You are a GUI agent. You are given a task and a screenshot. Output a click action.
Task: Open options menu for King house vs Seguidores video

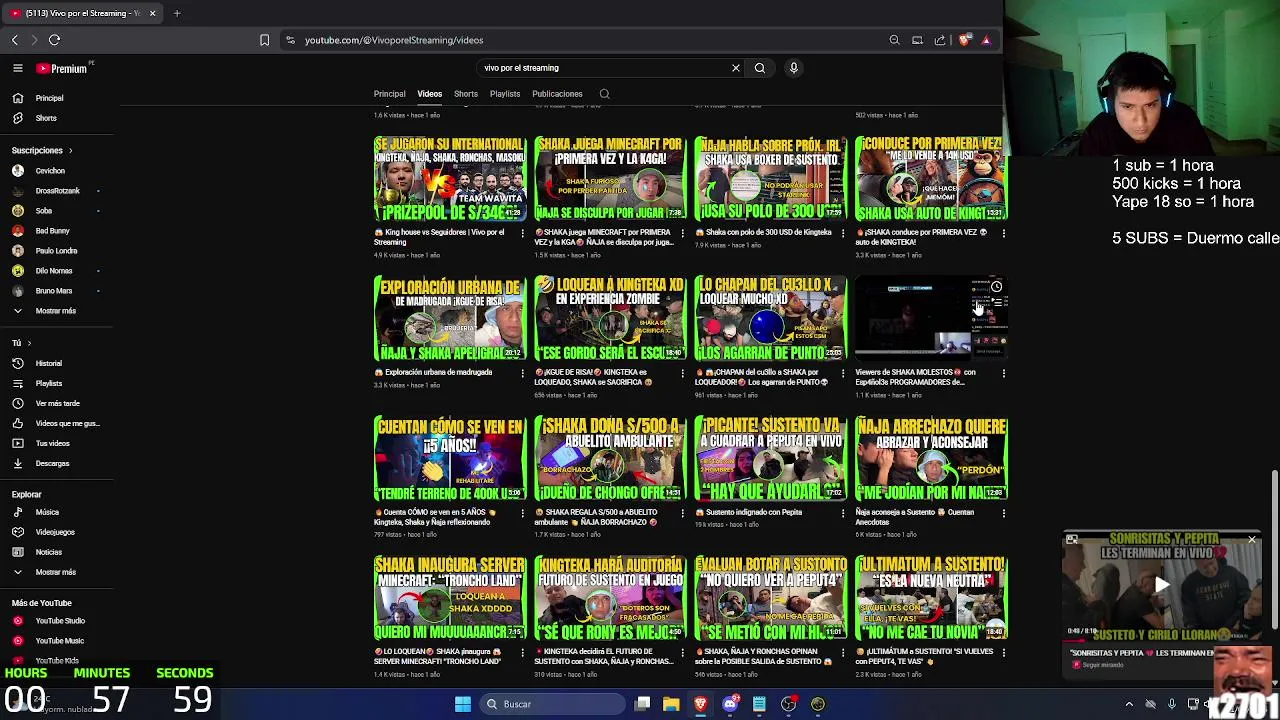click(522, 233)
